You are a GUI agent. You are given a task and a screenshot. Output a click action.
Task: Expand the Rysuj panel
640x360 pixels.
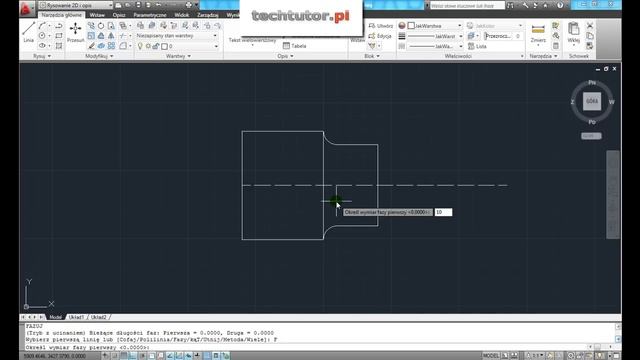42,56
